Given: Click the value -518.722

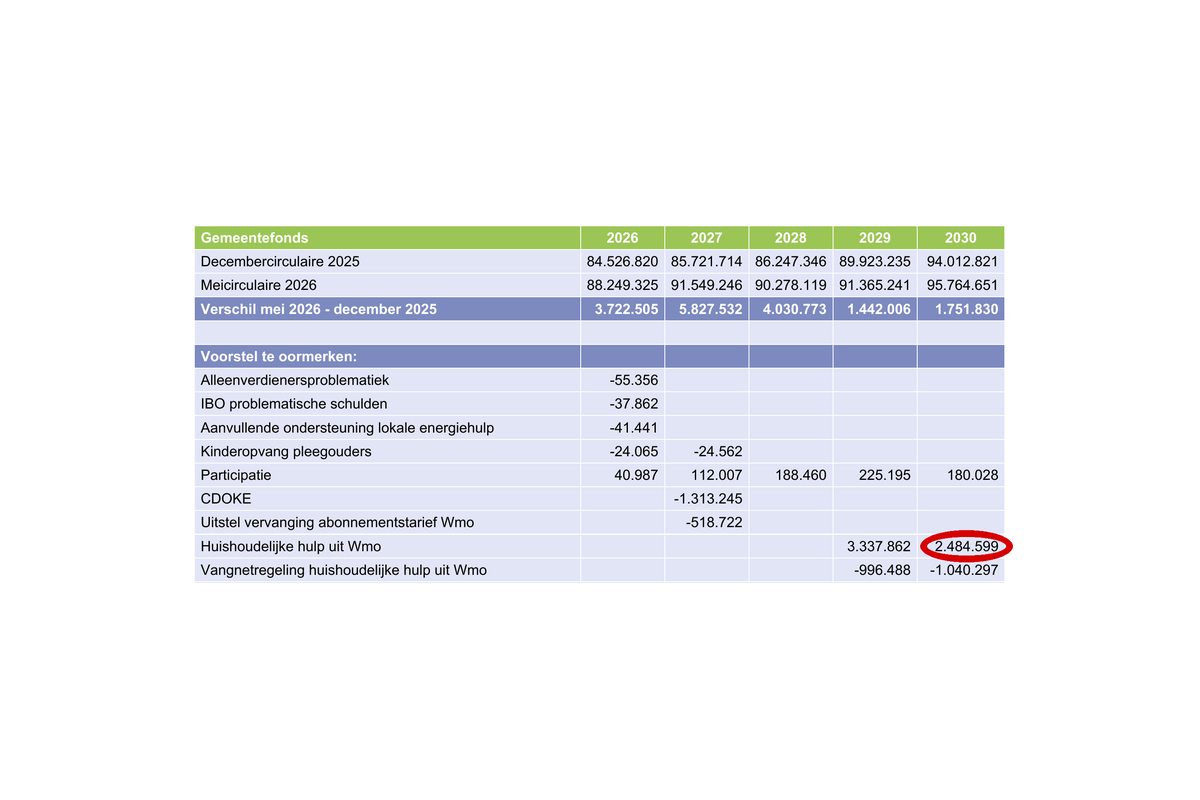Looking at the screenshot, I should pyautogui.click(x=714, y=523).
